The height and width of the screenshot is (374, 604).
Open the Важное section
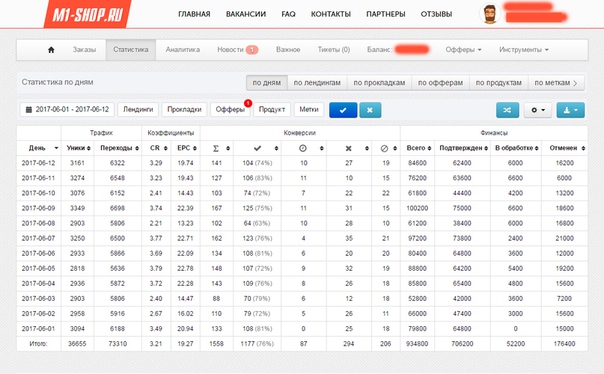pyautogui.click(x=288, y=50)
